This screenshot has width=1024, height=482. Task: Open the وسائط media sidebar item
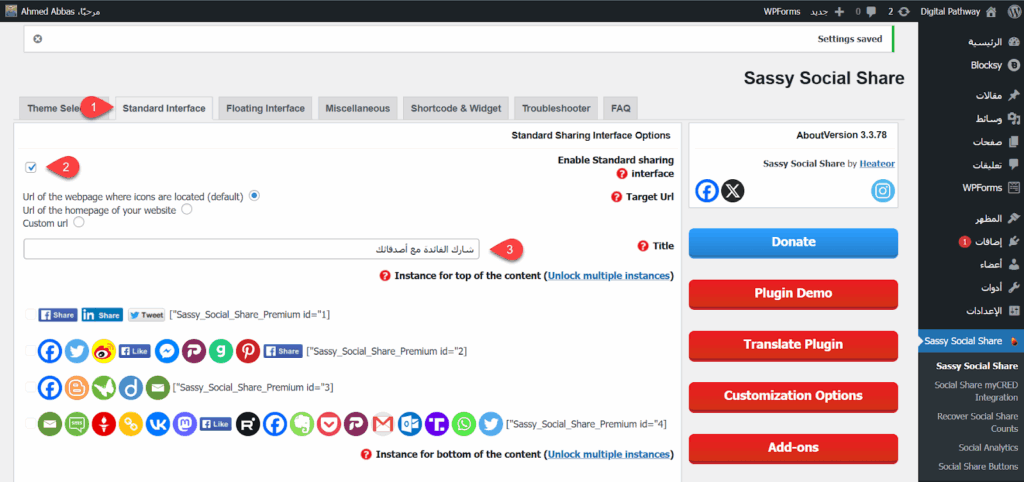[x=998, y=119]
